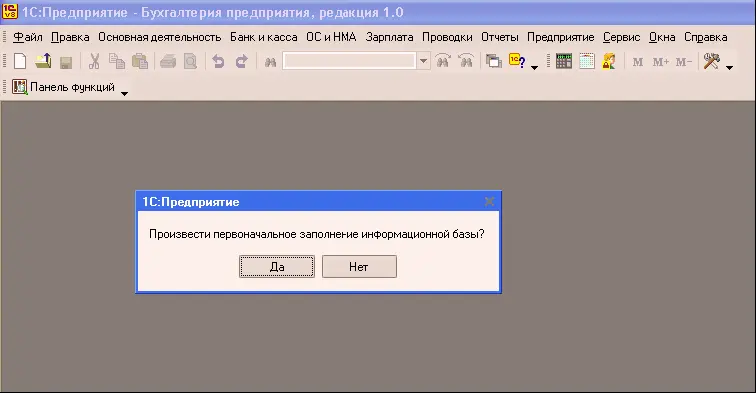
Task: Click the Print icon
Action: point(168,61)
